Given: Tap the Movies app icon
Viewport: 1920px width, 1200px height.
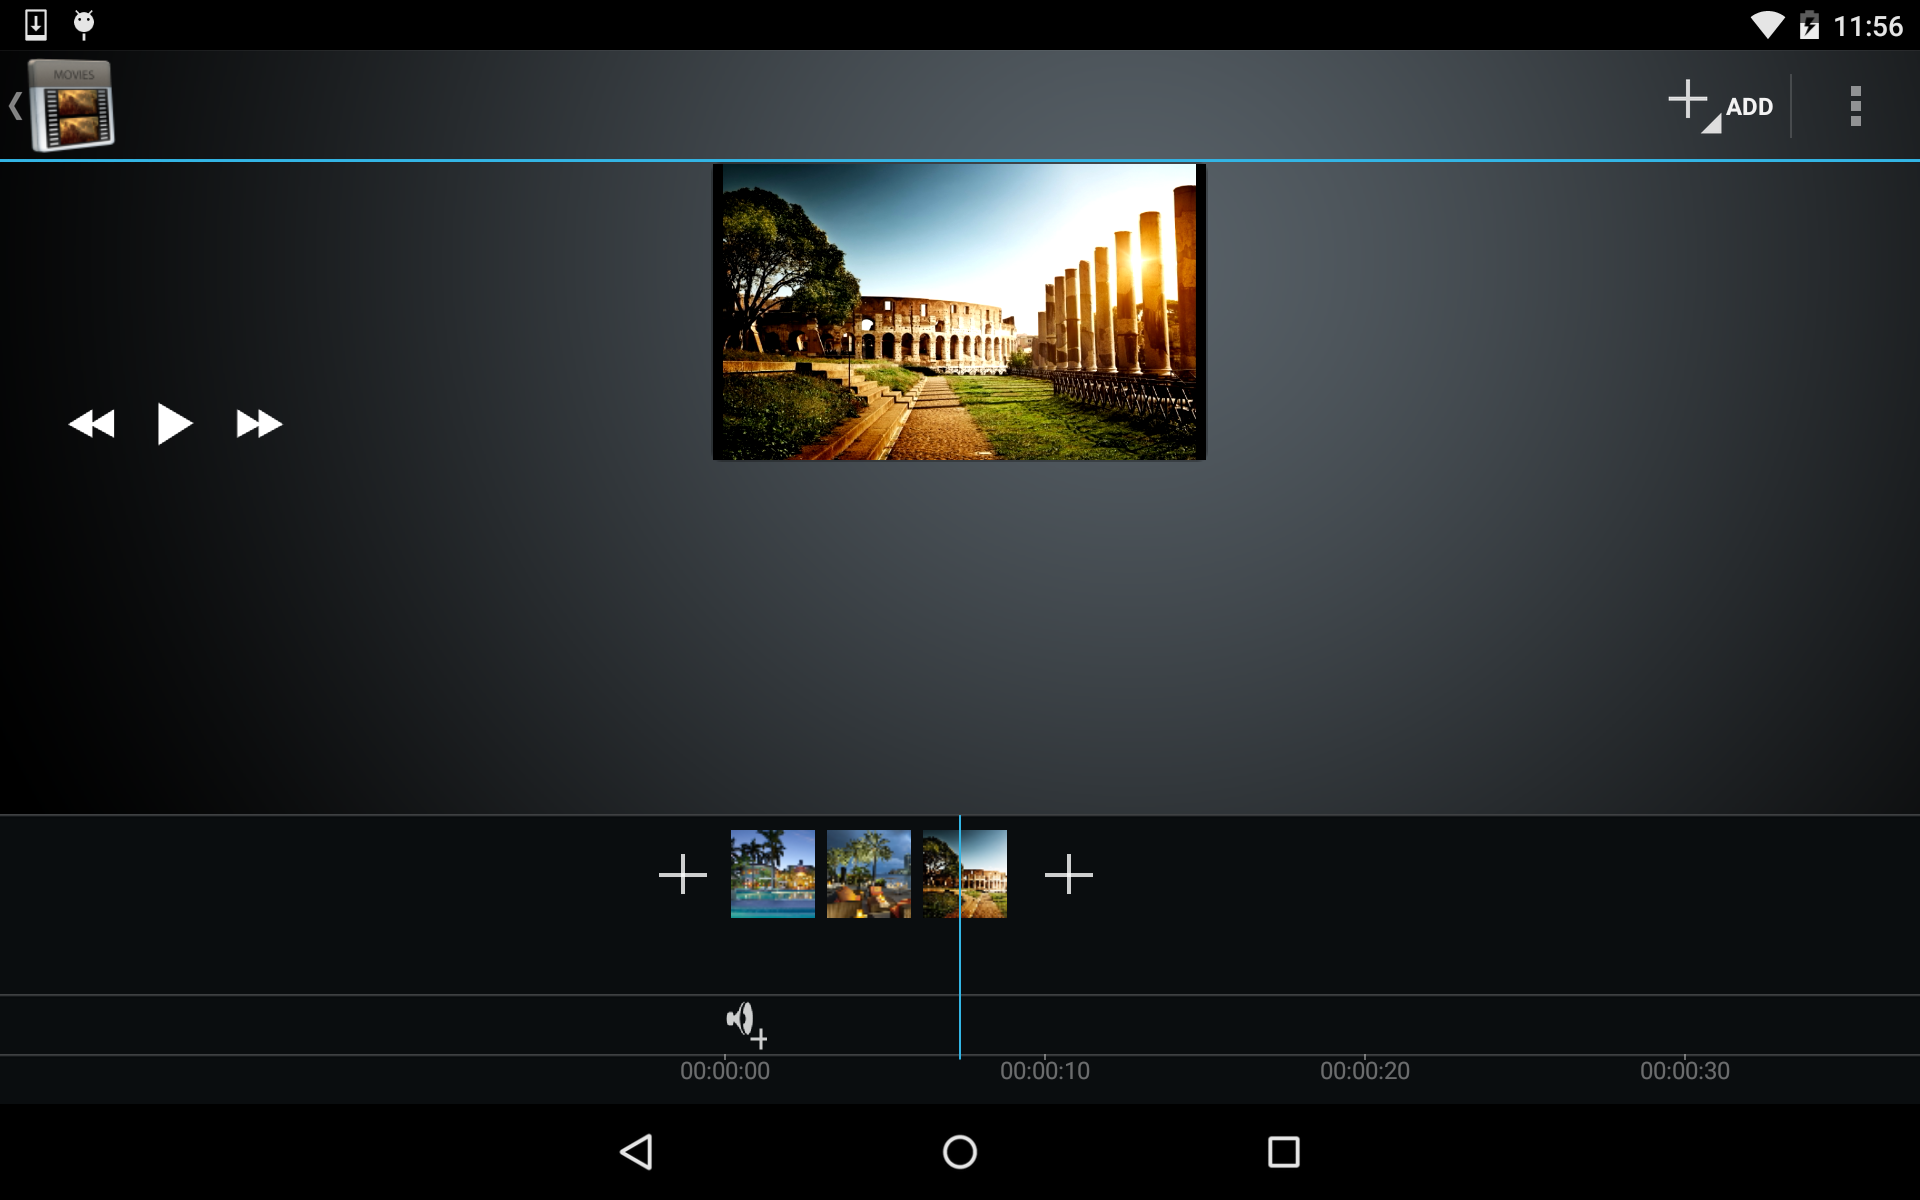Looking at the screenshot, I should click(x=72, y=106).
